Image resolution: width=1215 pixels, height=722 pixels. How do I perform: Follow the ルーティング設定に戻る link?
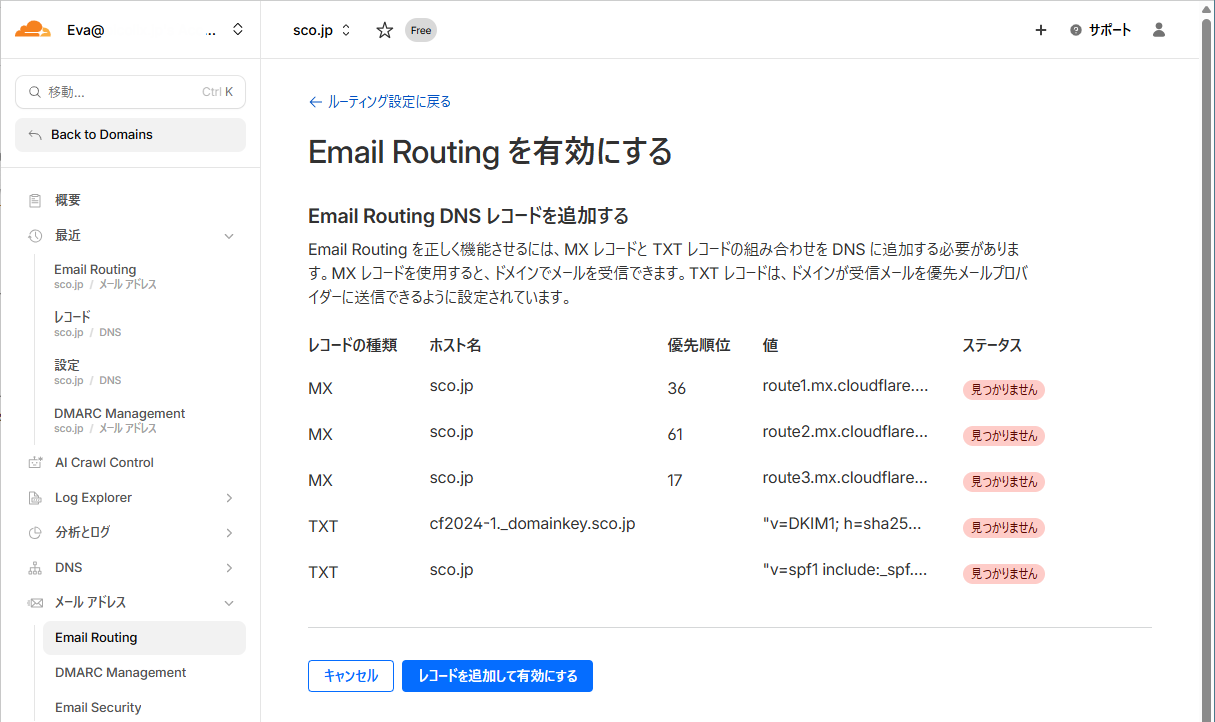point(379,101)
